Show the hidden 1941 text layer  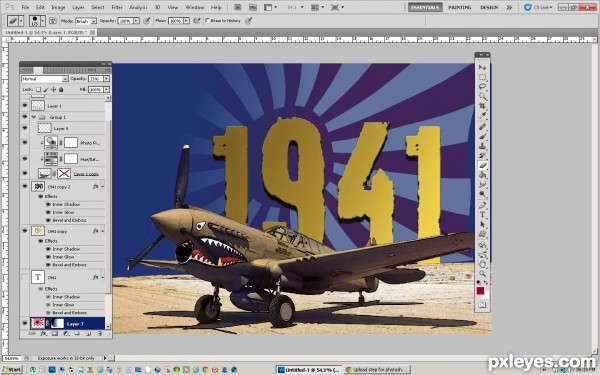[25, 277]
